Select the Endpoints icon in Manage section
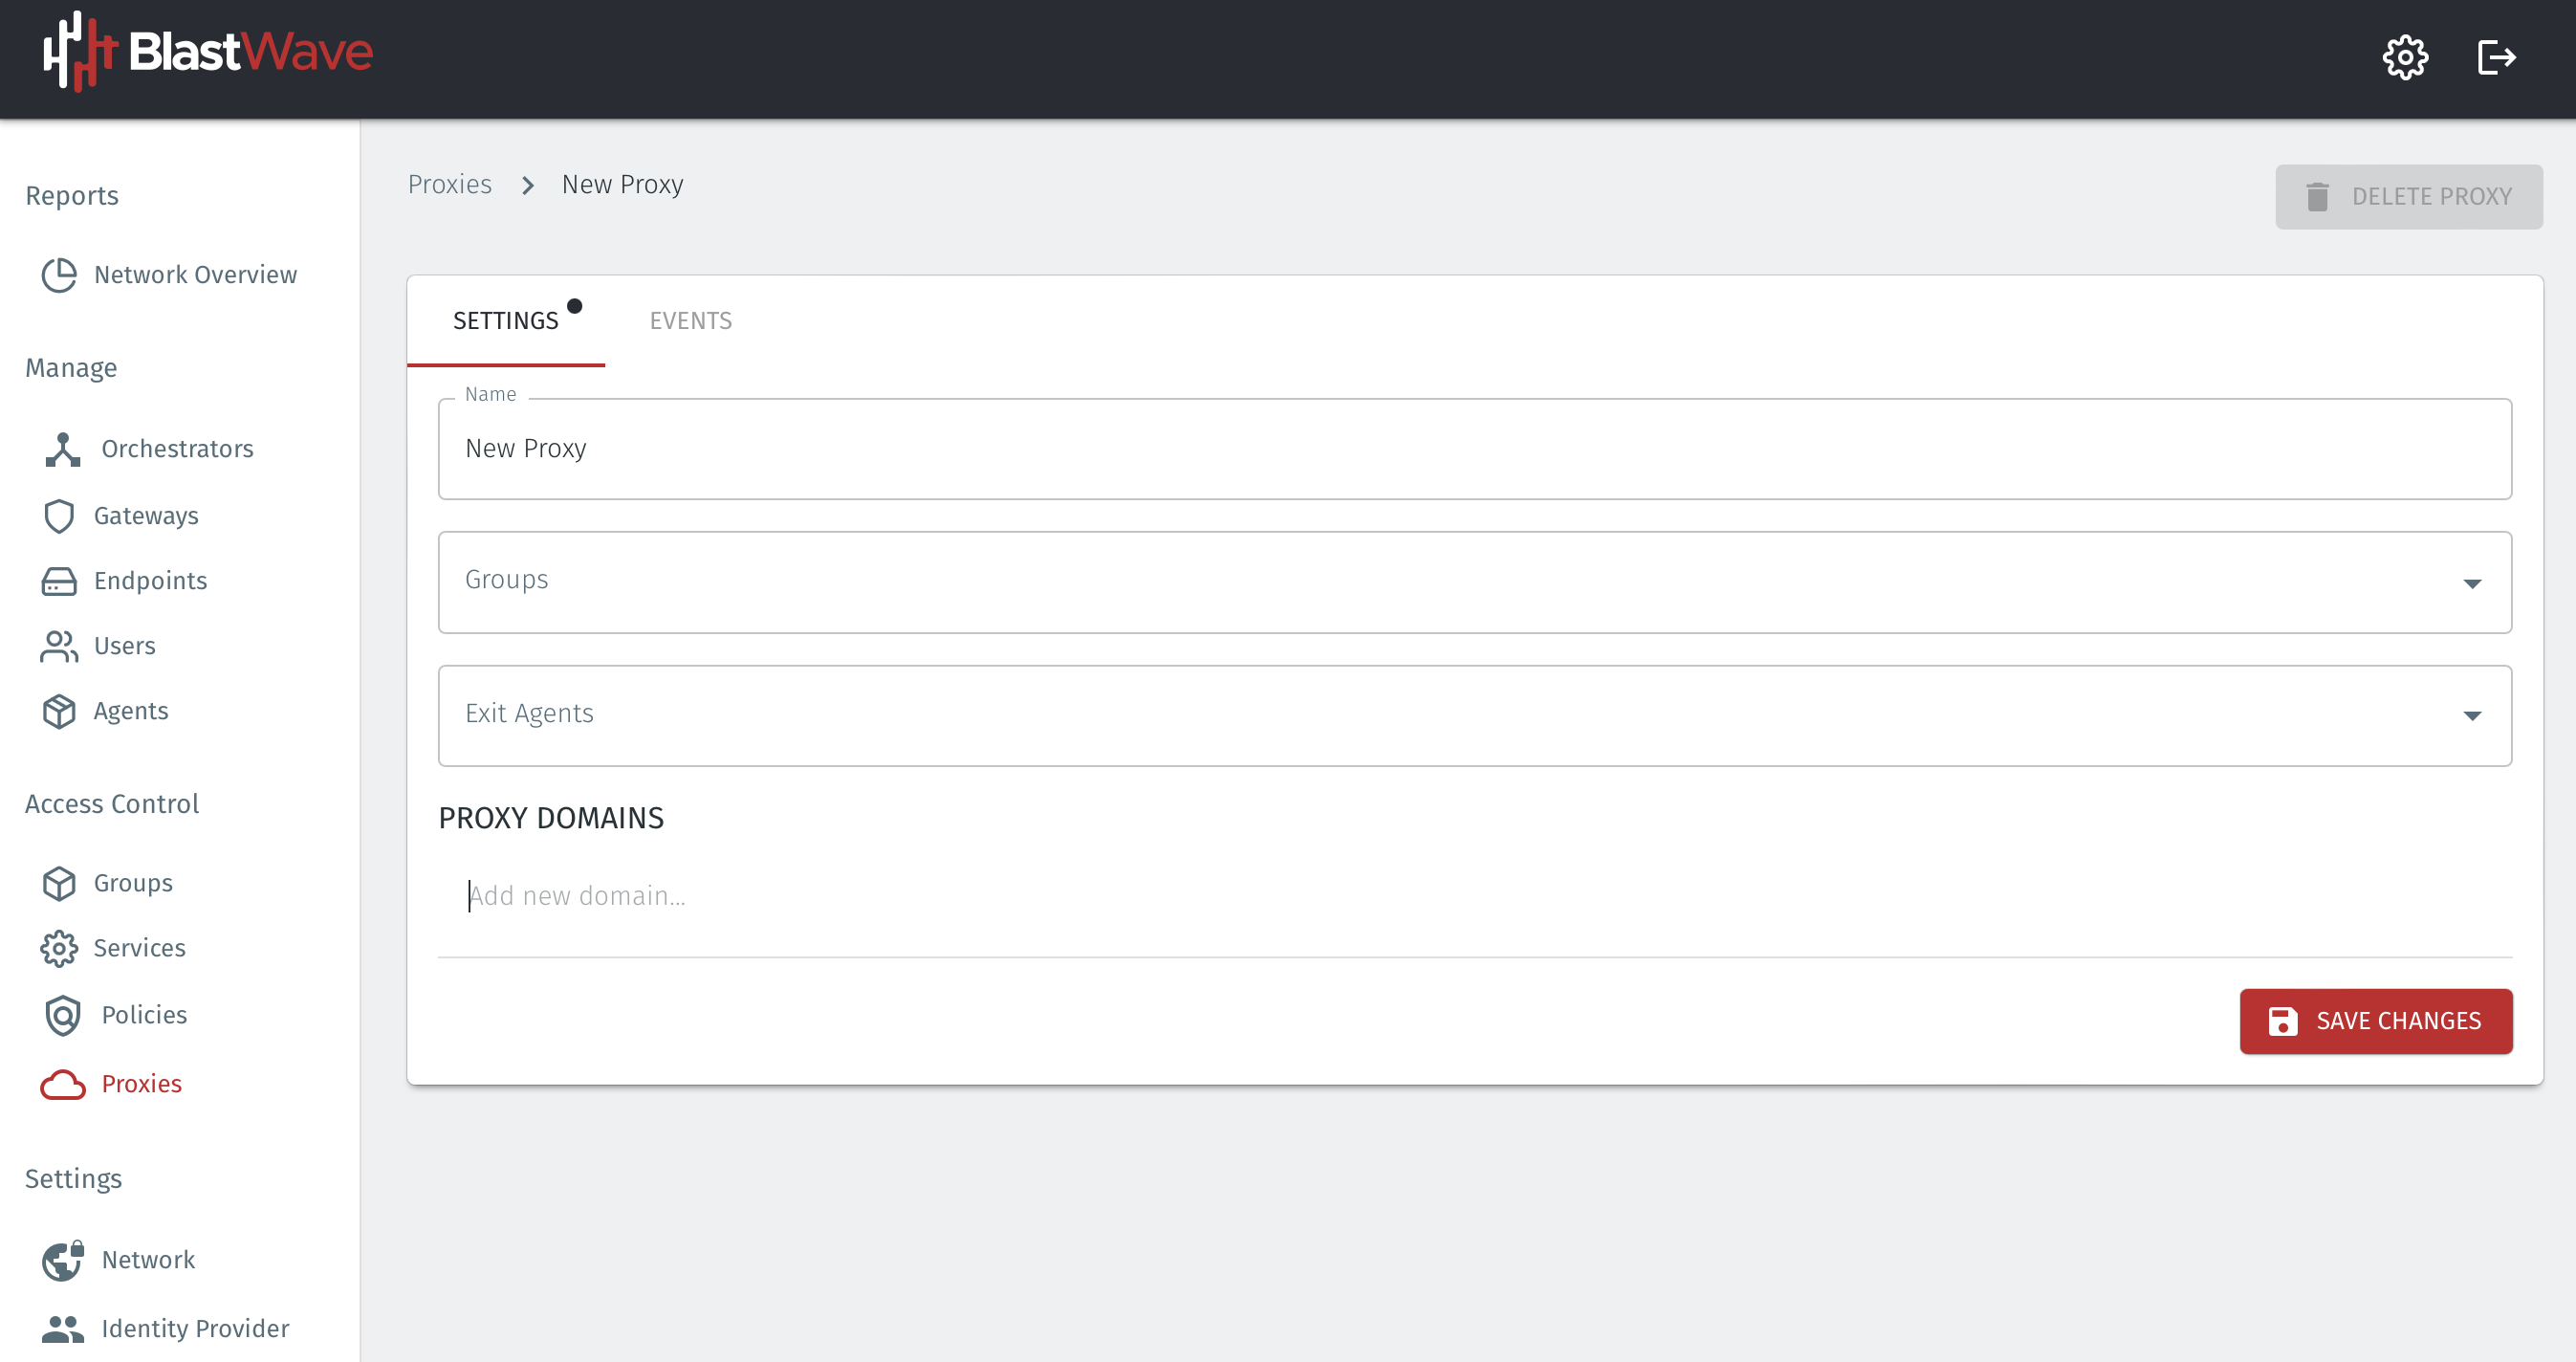The height and width of the screenshot is (1362, 2576). click(x=59, y=581)
